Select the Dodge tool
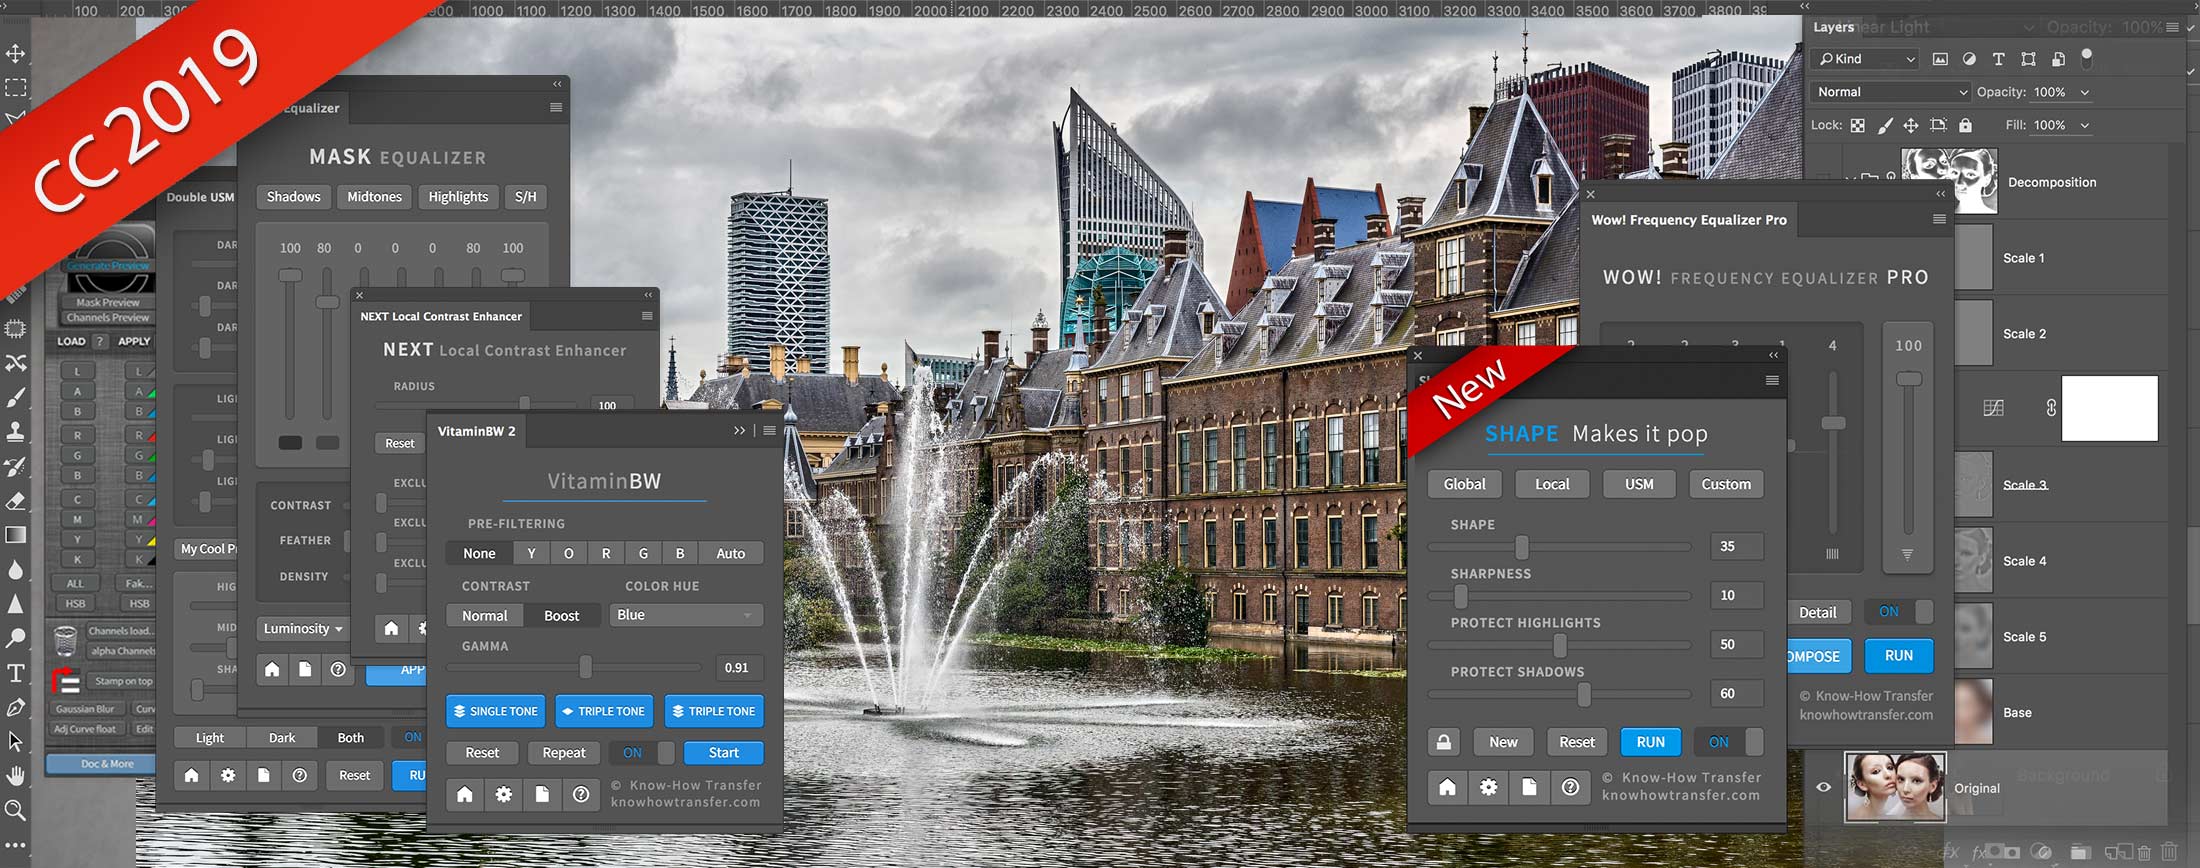 point(15,637)
